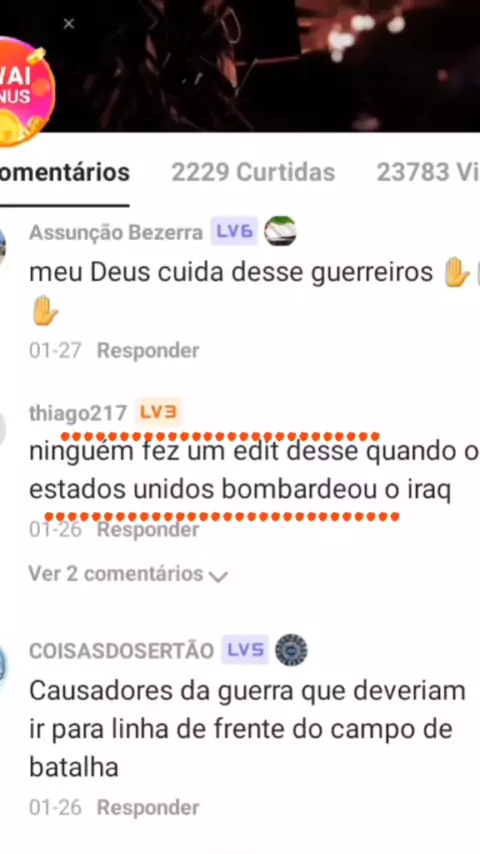
Task: Reply to Assunção Bezerra's comment
Action: click(x=148, y=350)
